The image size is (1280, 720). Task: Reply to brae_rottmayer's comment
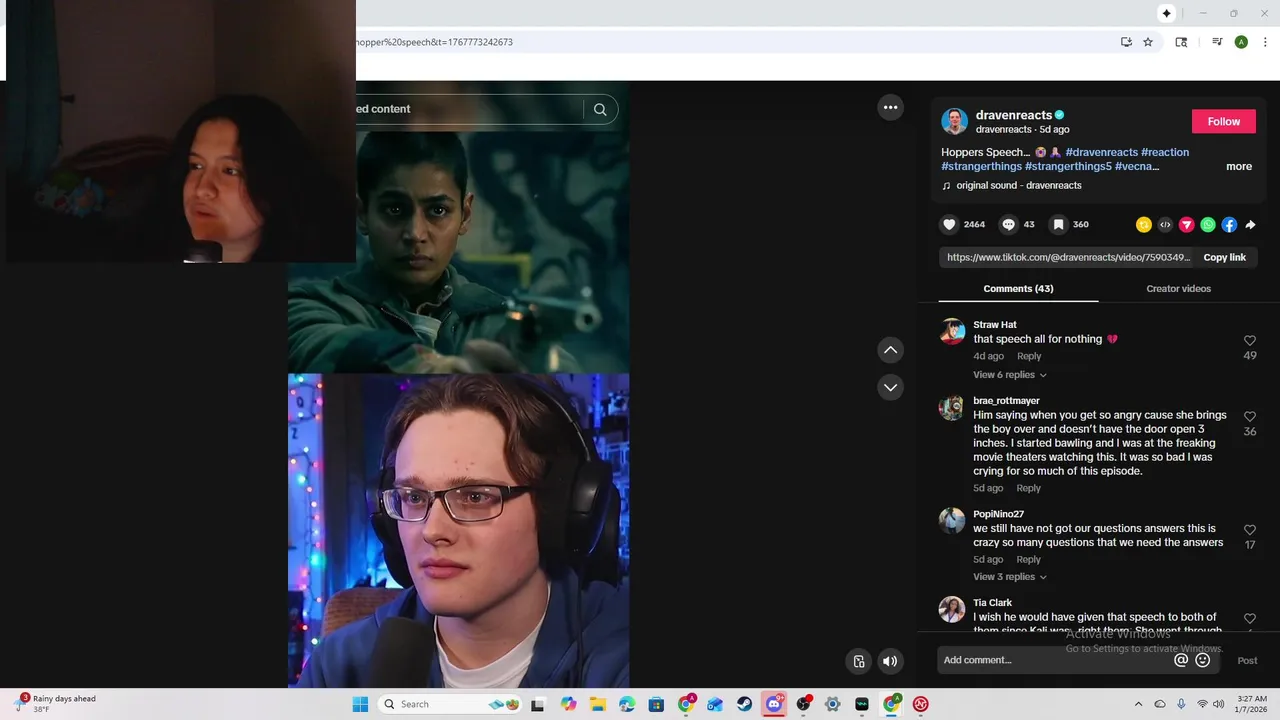(1029, 489)
